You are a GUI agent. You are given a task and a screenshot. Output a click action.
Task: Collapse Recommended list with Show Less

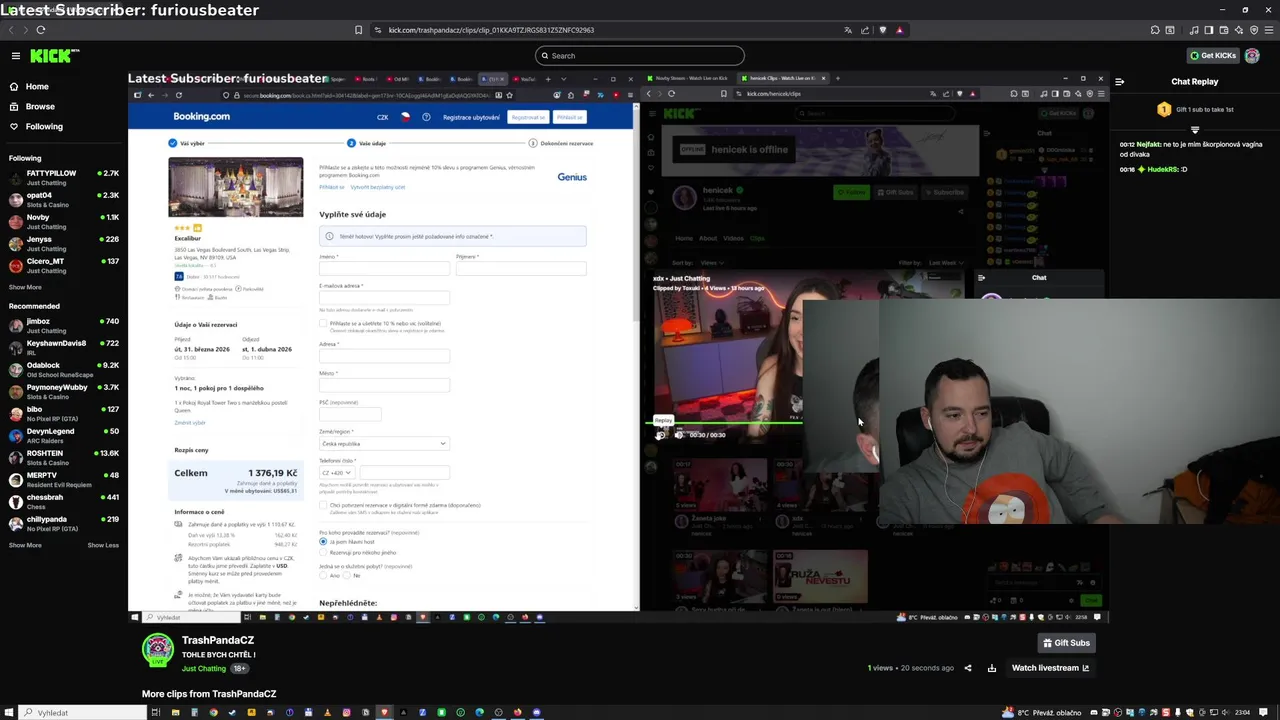(x=103, y=545)
